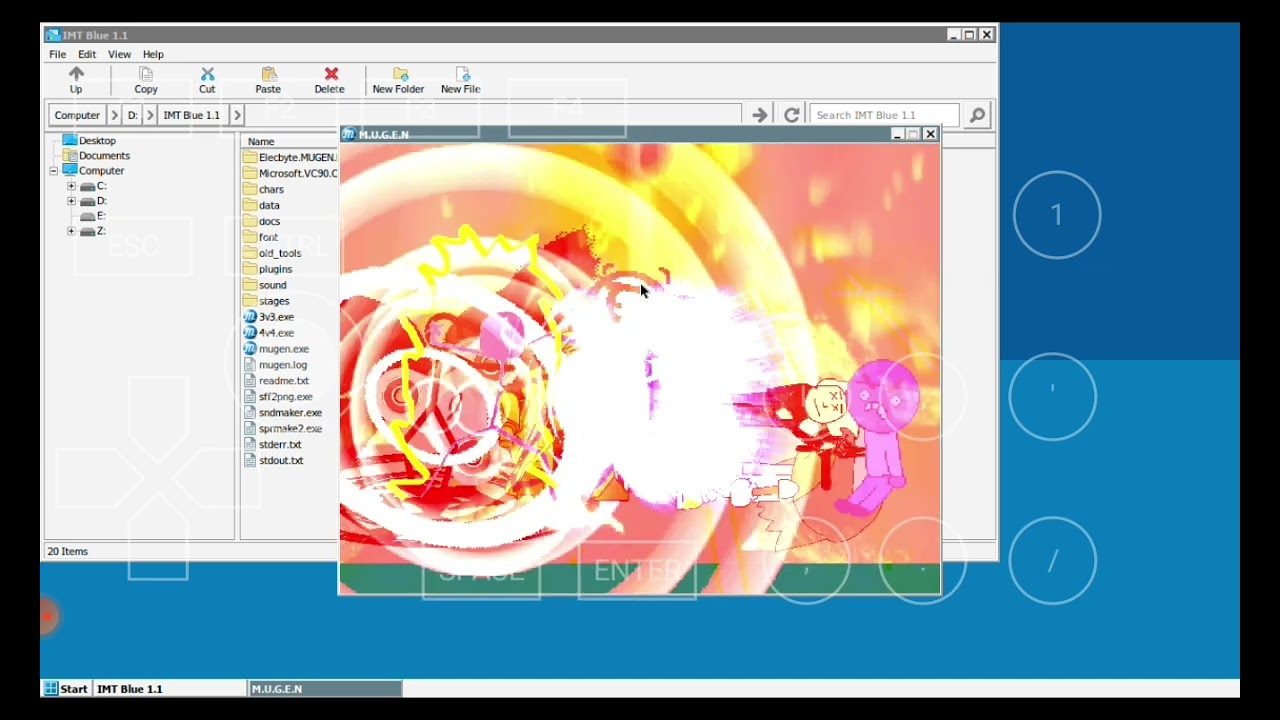Select the font folder

click(x=261, y=237)
